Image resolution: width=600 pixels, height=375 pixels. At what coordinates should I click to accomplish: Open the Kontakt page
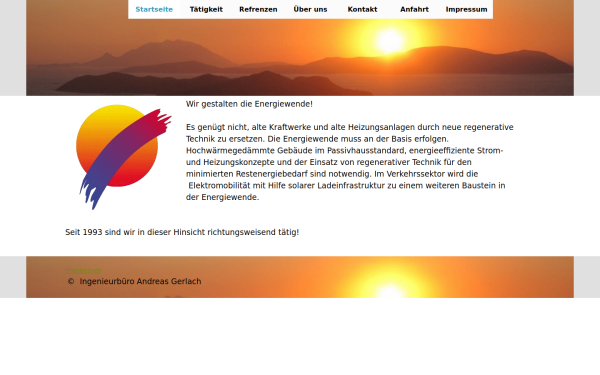362,9
